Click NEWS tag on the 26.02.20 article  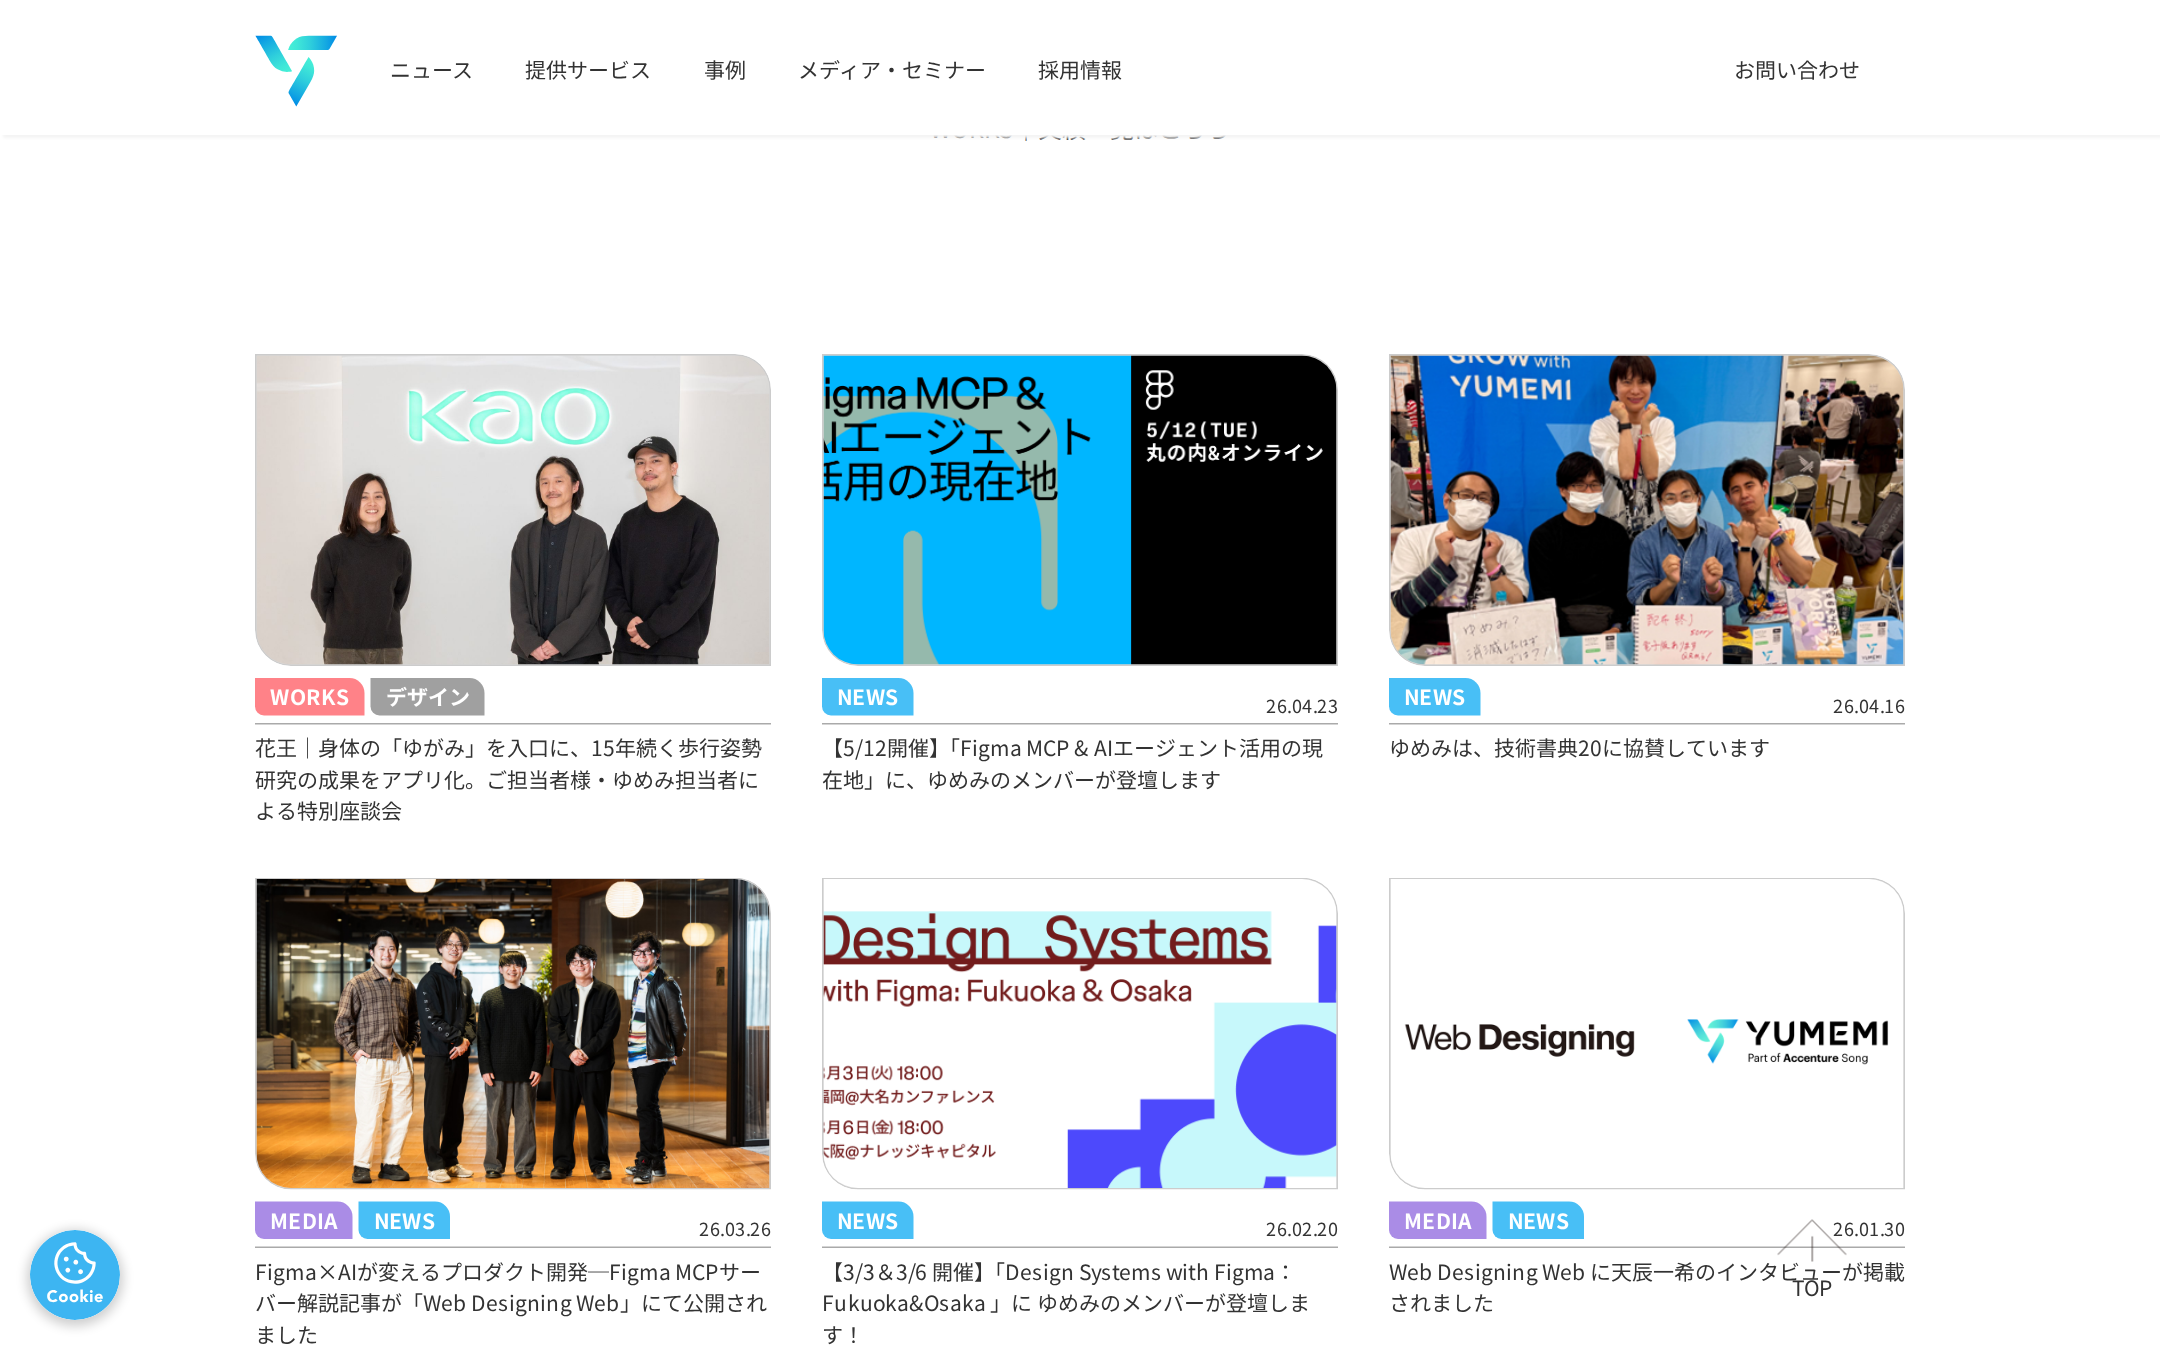(868, 1221)
